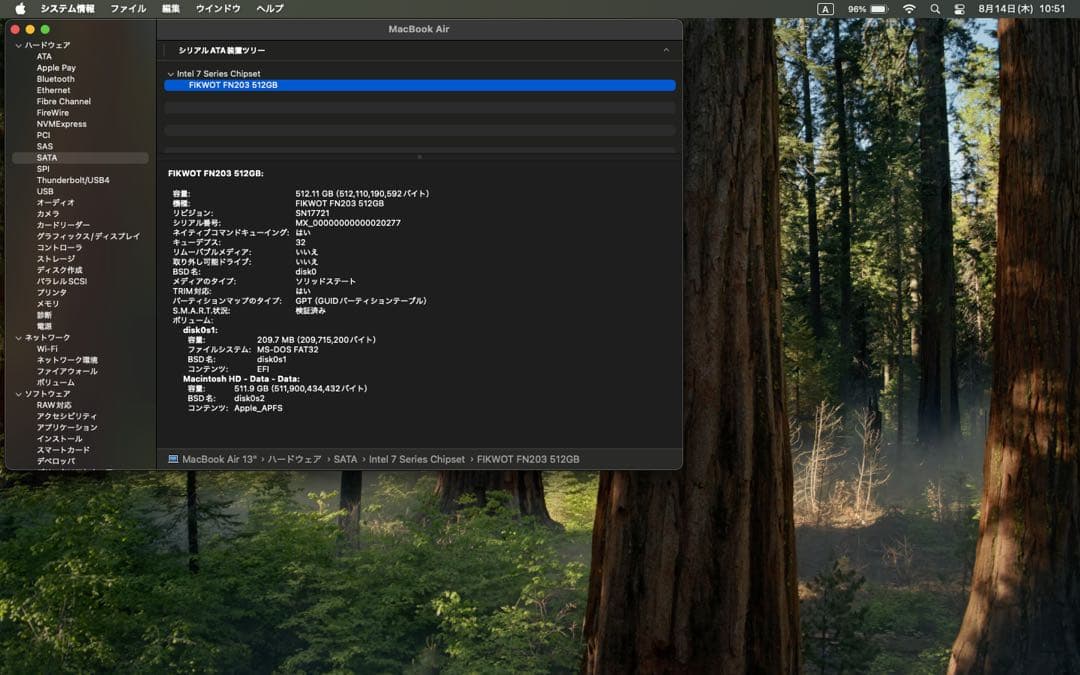Screen dimensions: 1080x675
Task: Click Intel 7 Series Chipset in path bar
Action: coord(416,459)
